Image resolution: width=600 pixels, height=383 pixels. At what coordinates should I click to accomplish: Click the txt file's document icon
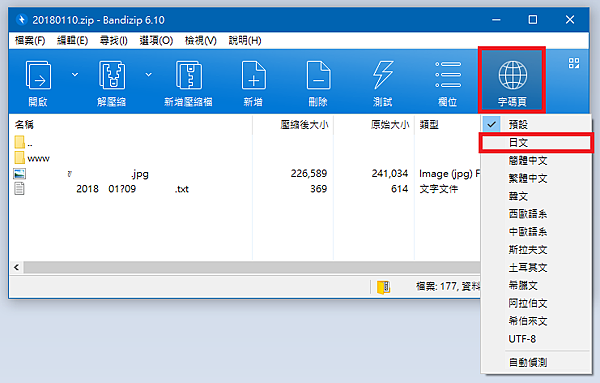tap(19, 189)
